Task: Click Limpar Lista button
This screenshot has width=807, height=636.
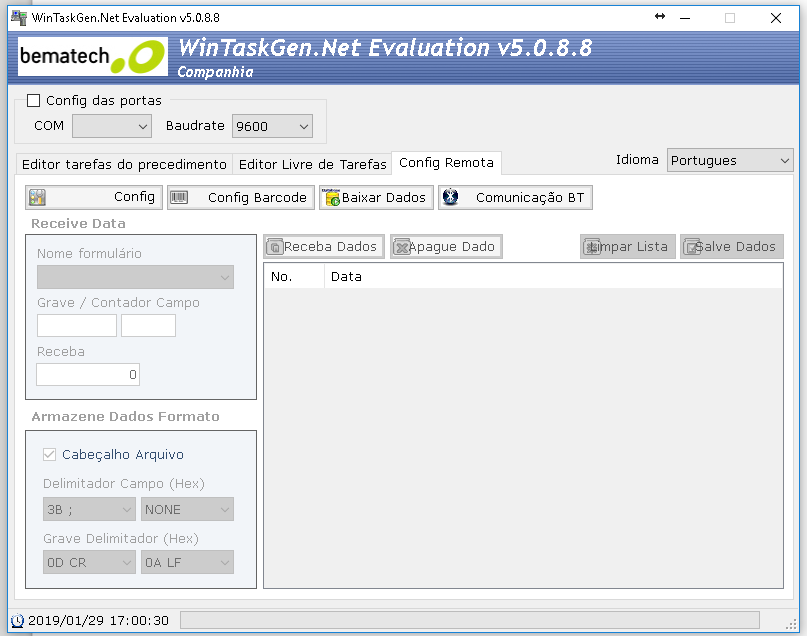Action: click(628, 247)
